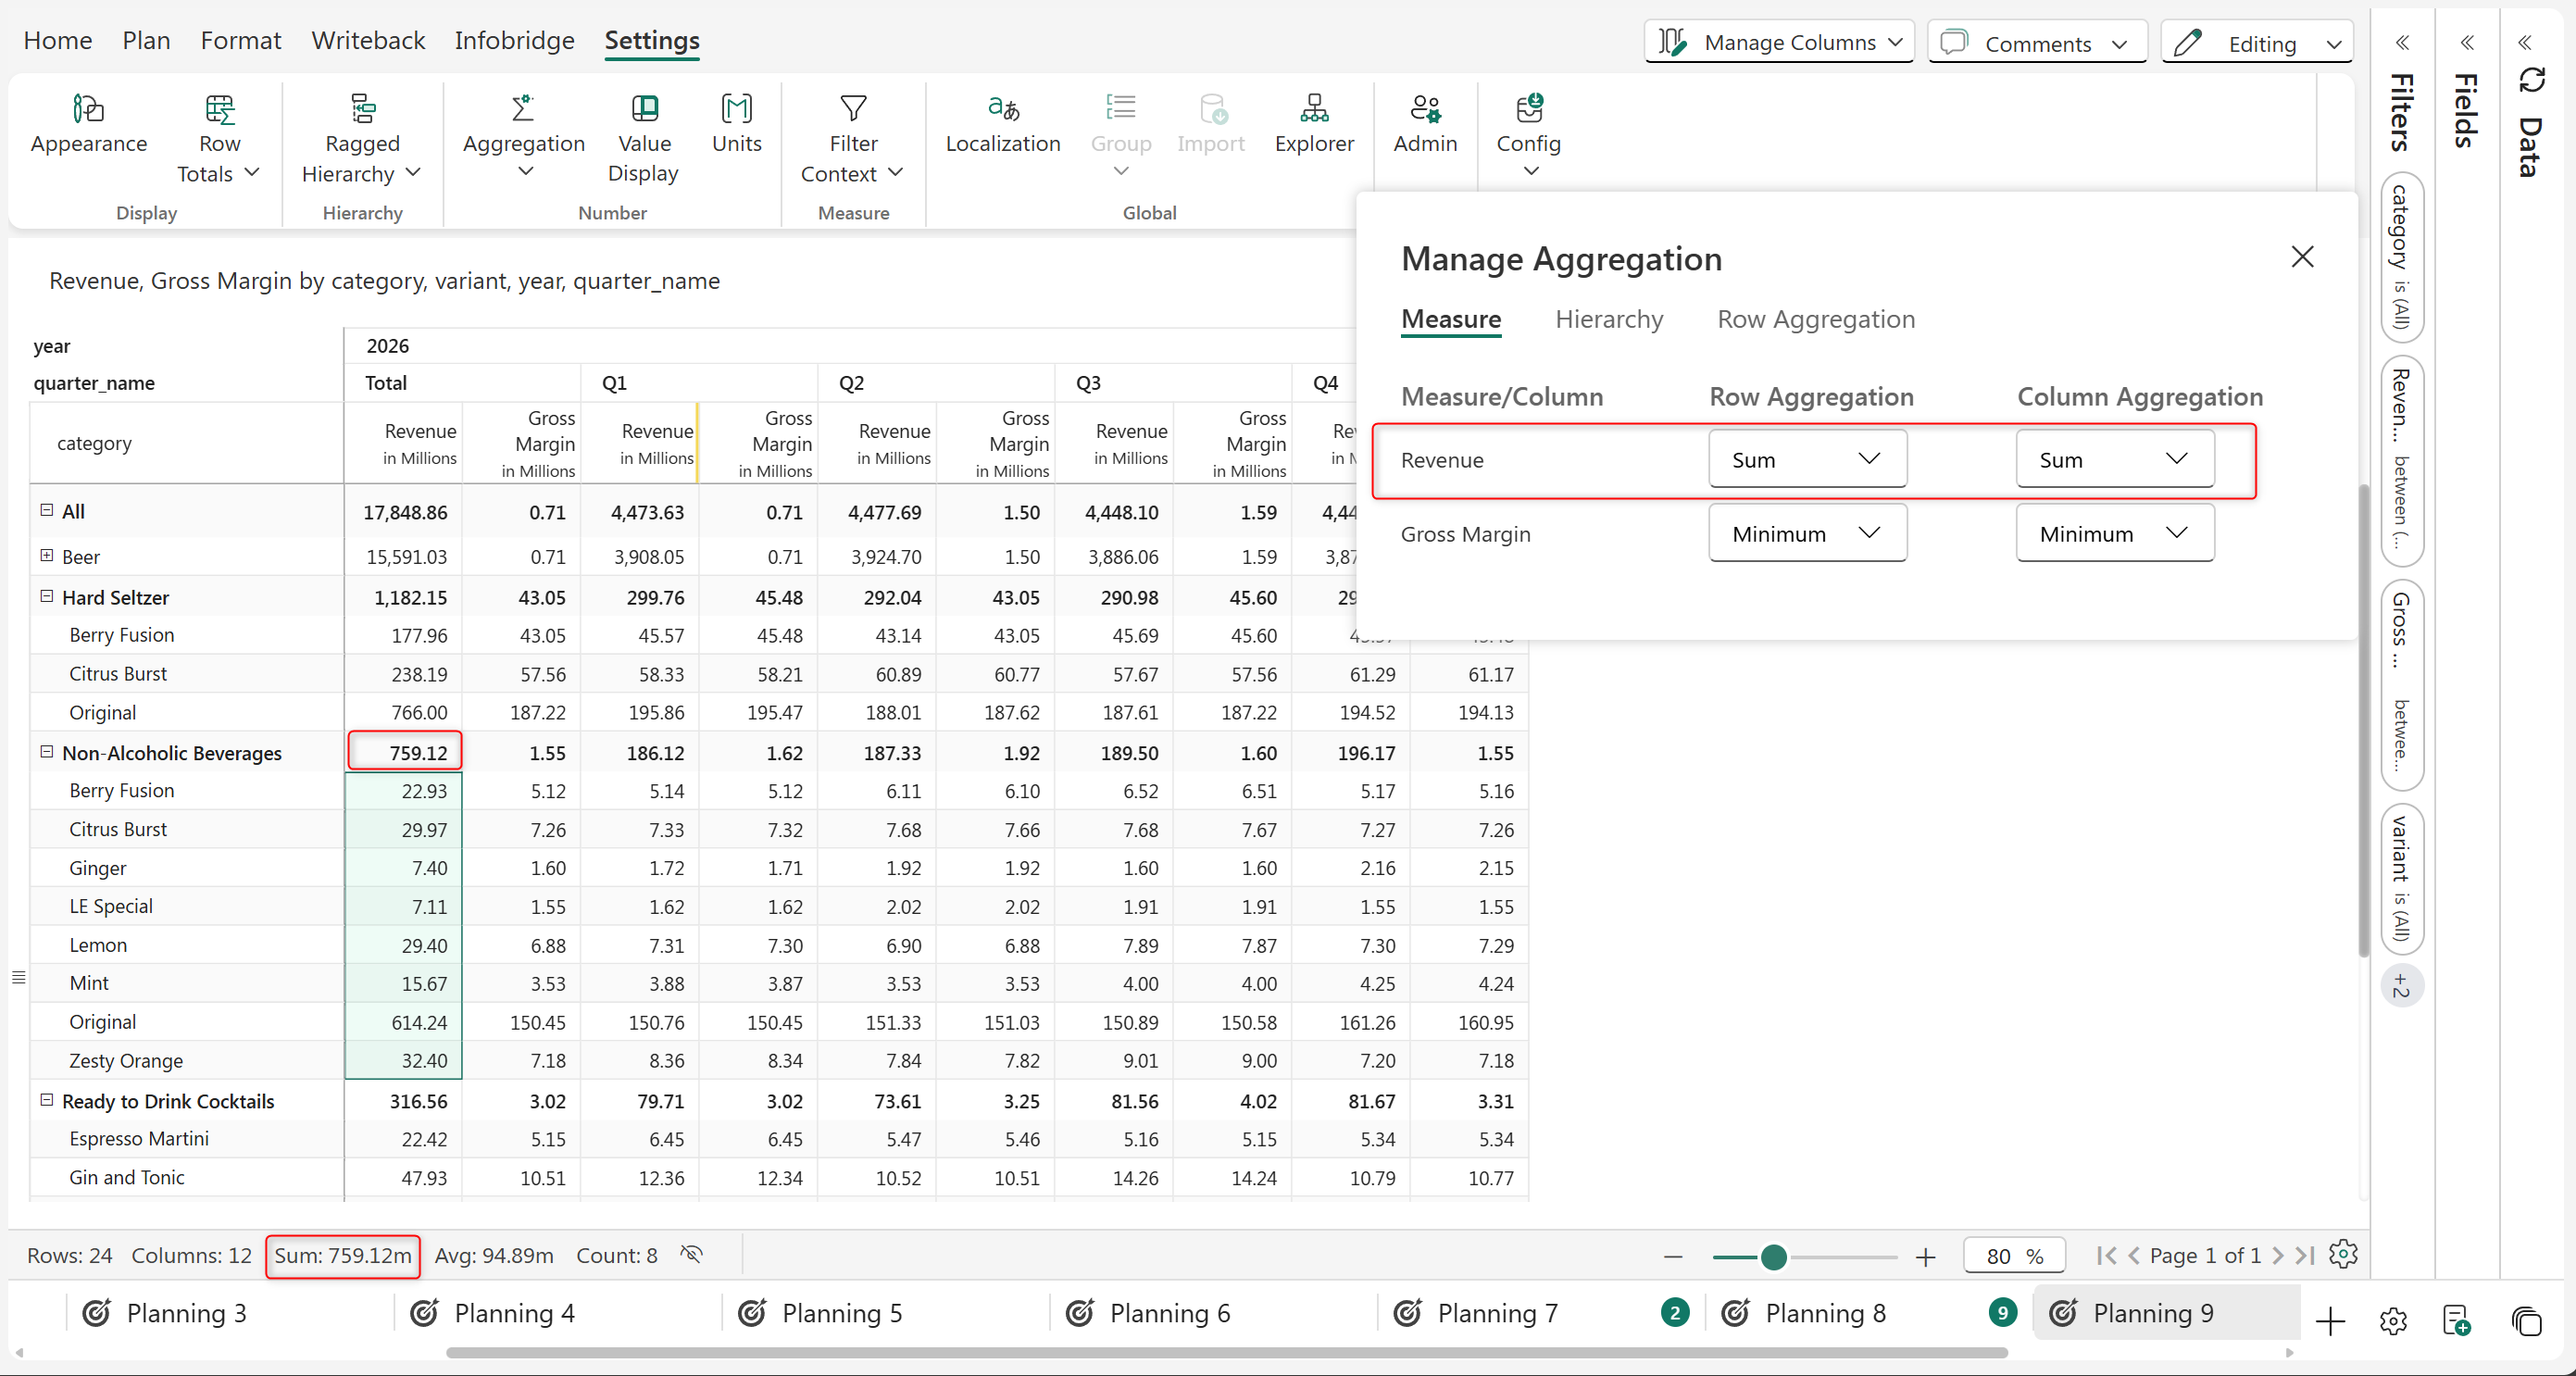Screen dimensions: 2576x1376
Task: Open the Manage Columns dropdown
Action: [1779, 42]
